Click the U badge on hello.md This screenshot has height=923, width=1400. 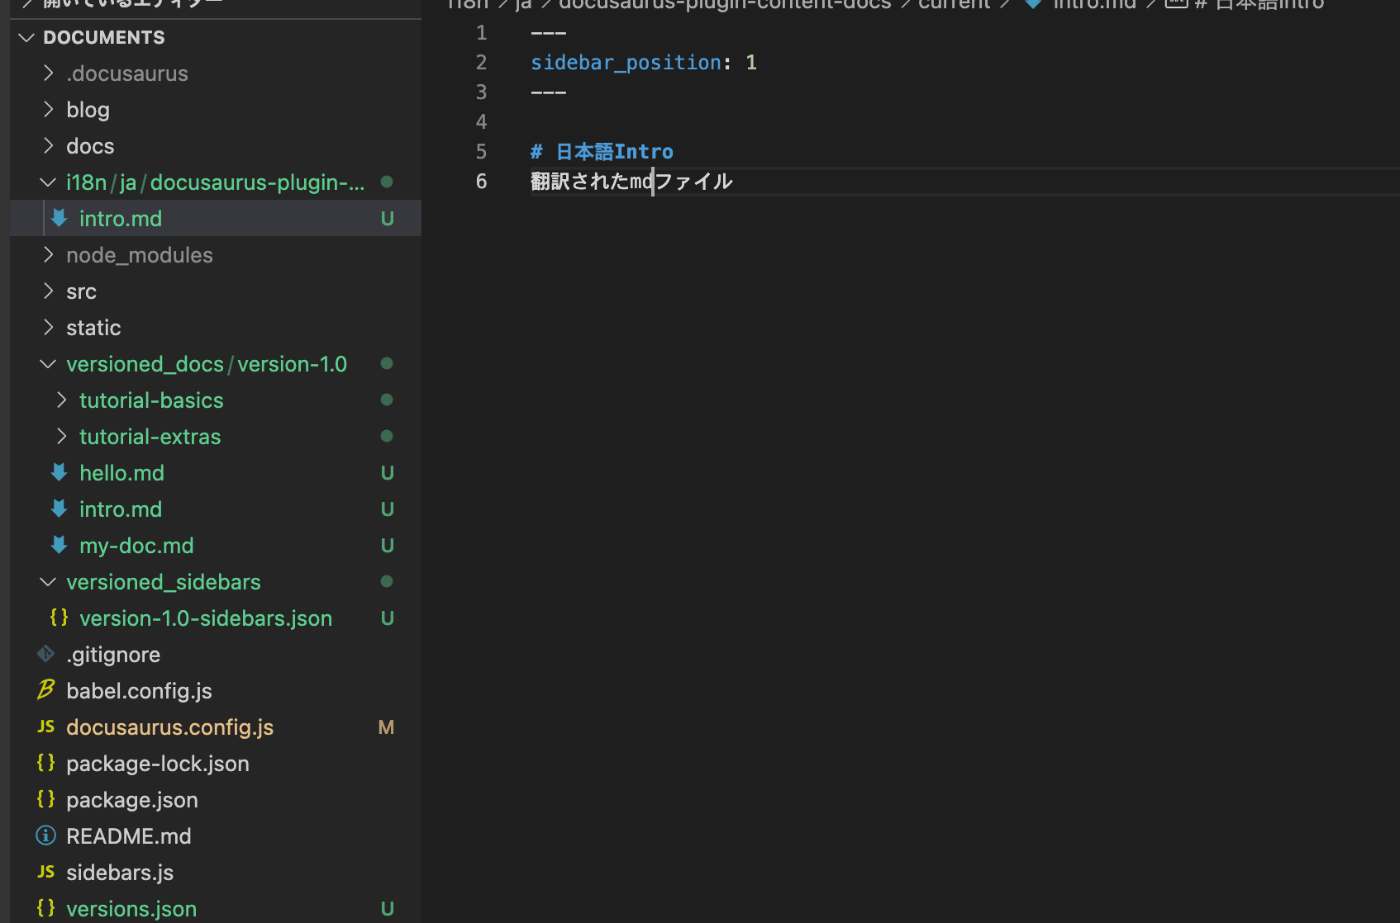(387, 472)
